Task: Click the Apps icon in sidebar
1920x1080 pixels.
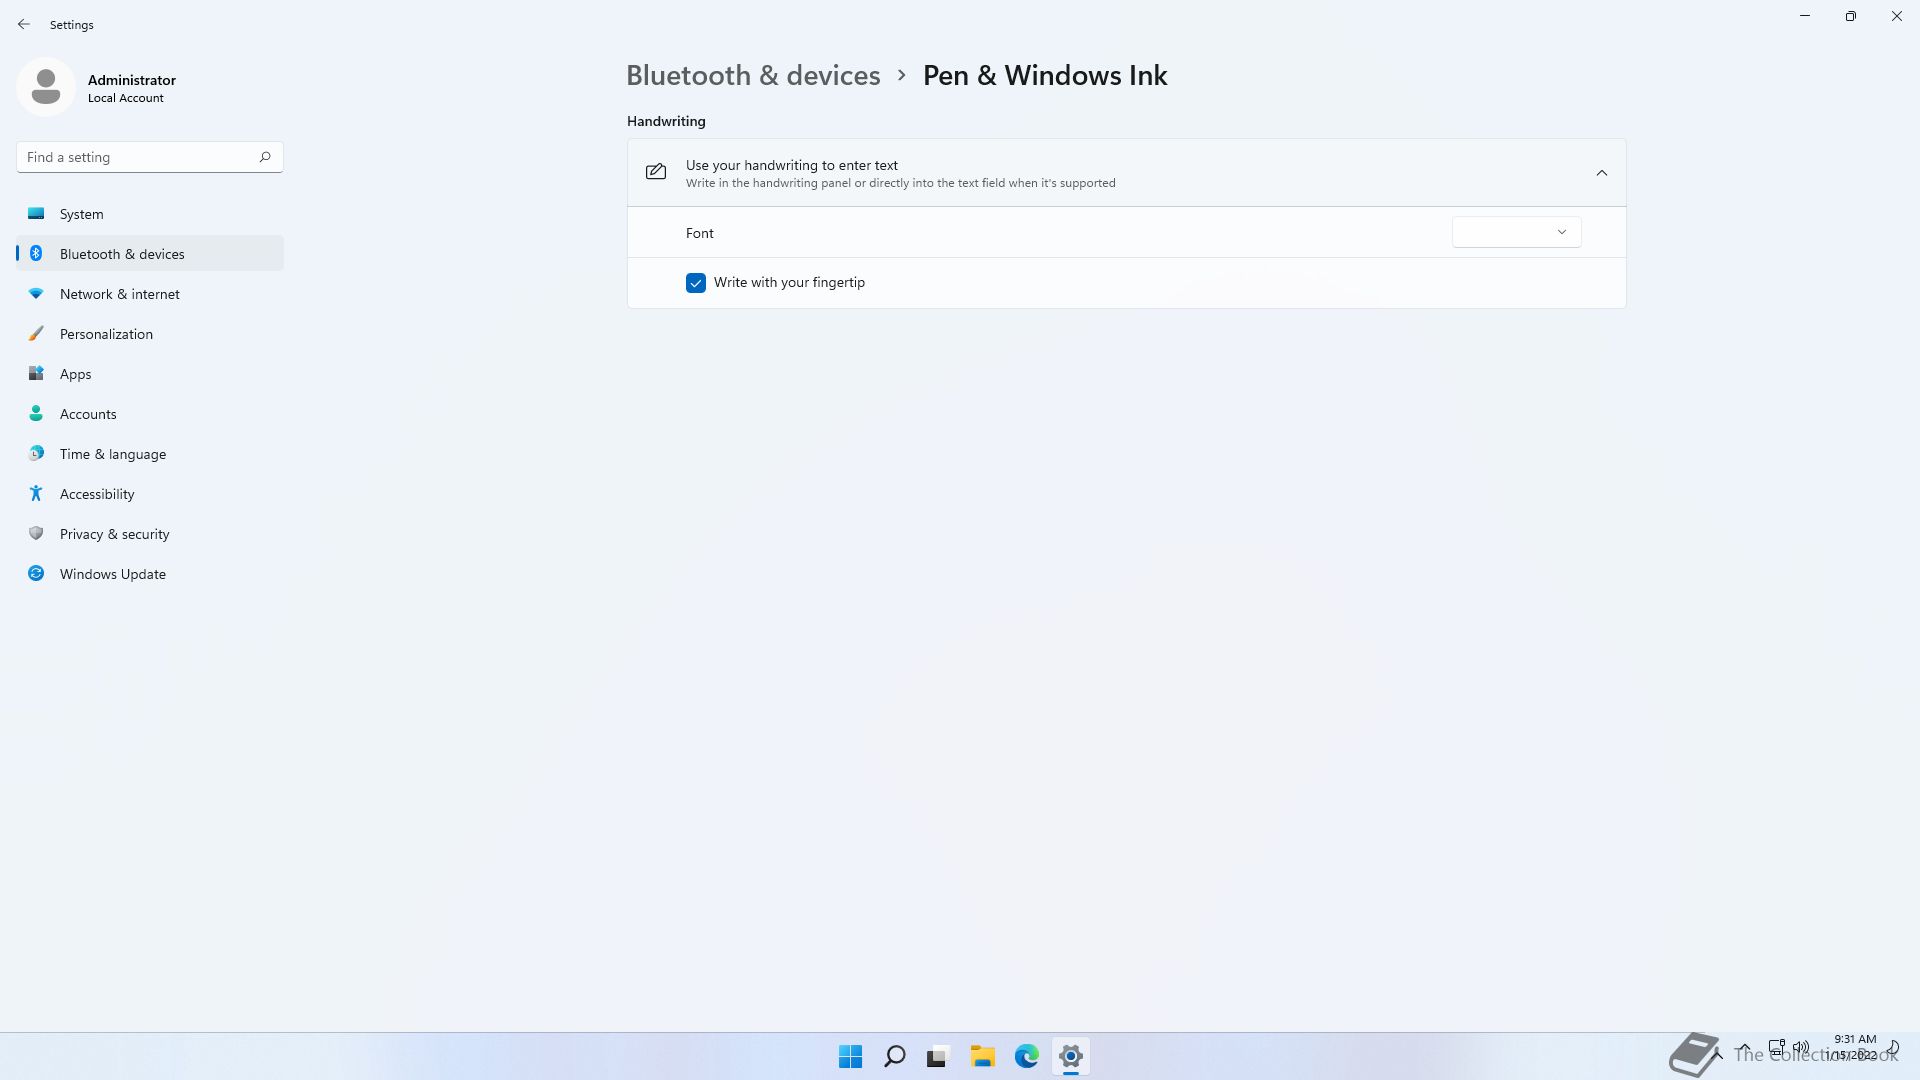Action: (36, 374)
